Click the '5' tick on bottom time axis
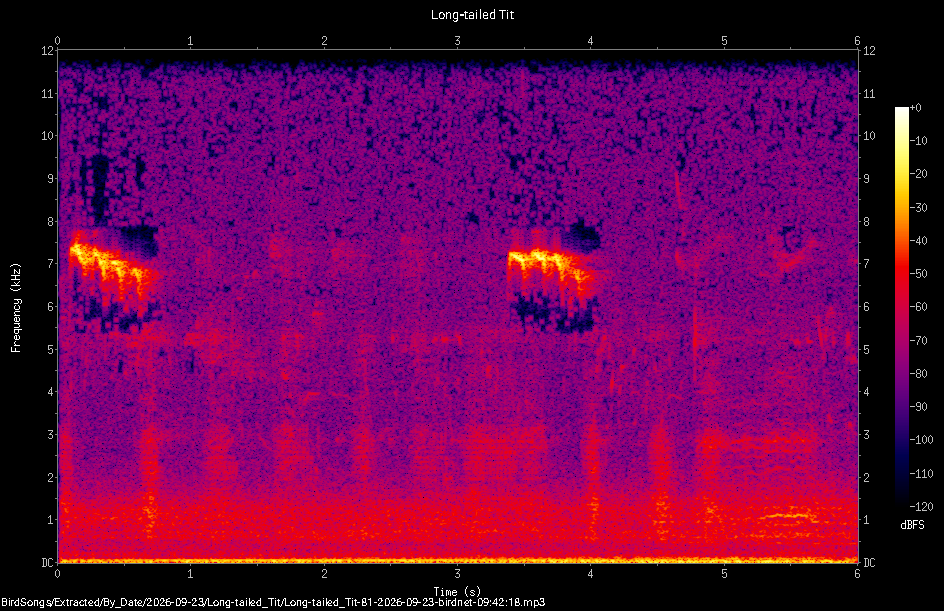944x611 pixels. pyautogui.click(x=724, y=574)
